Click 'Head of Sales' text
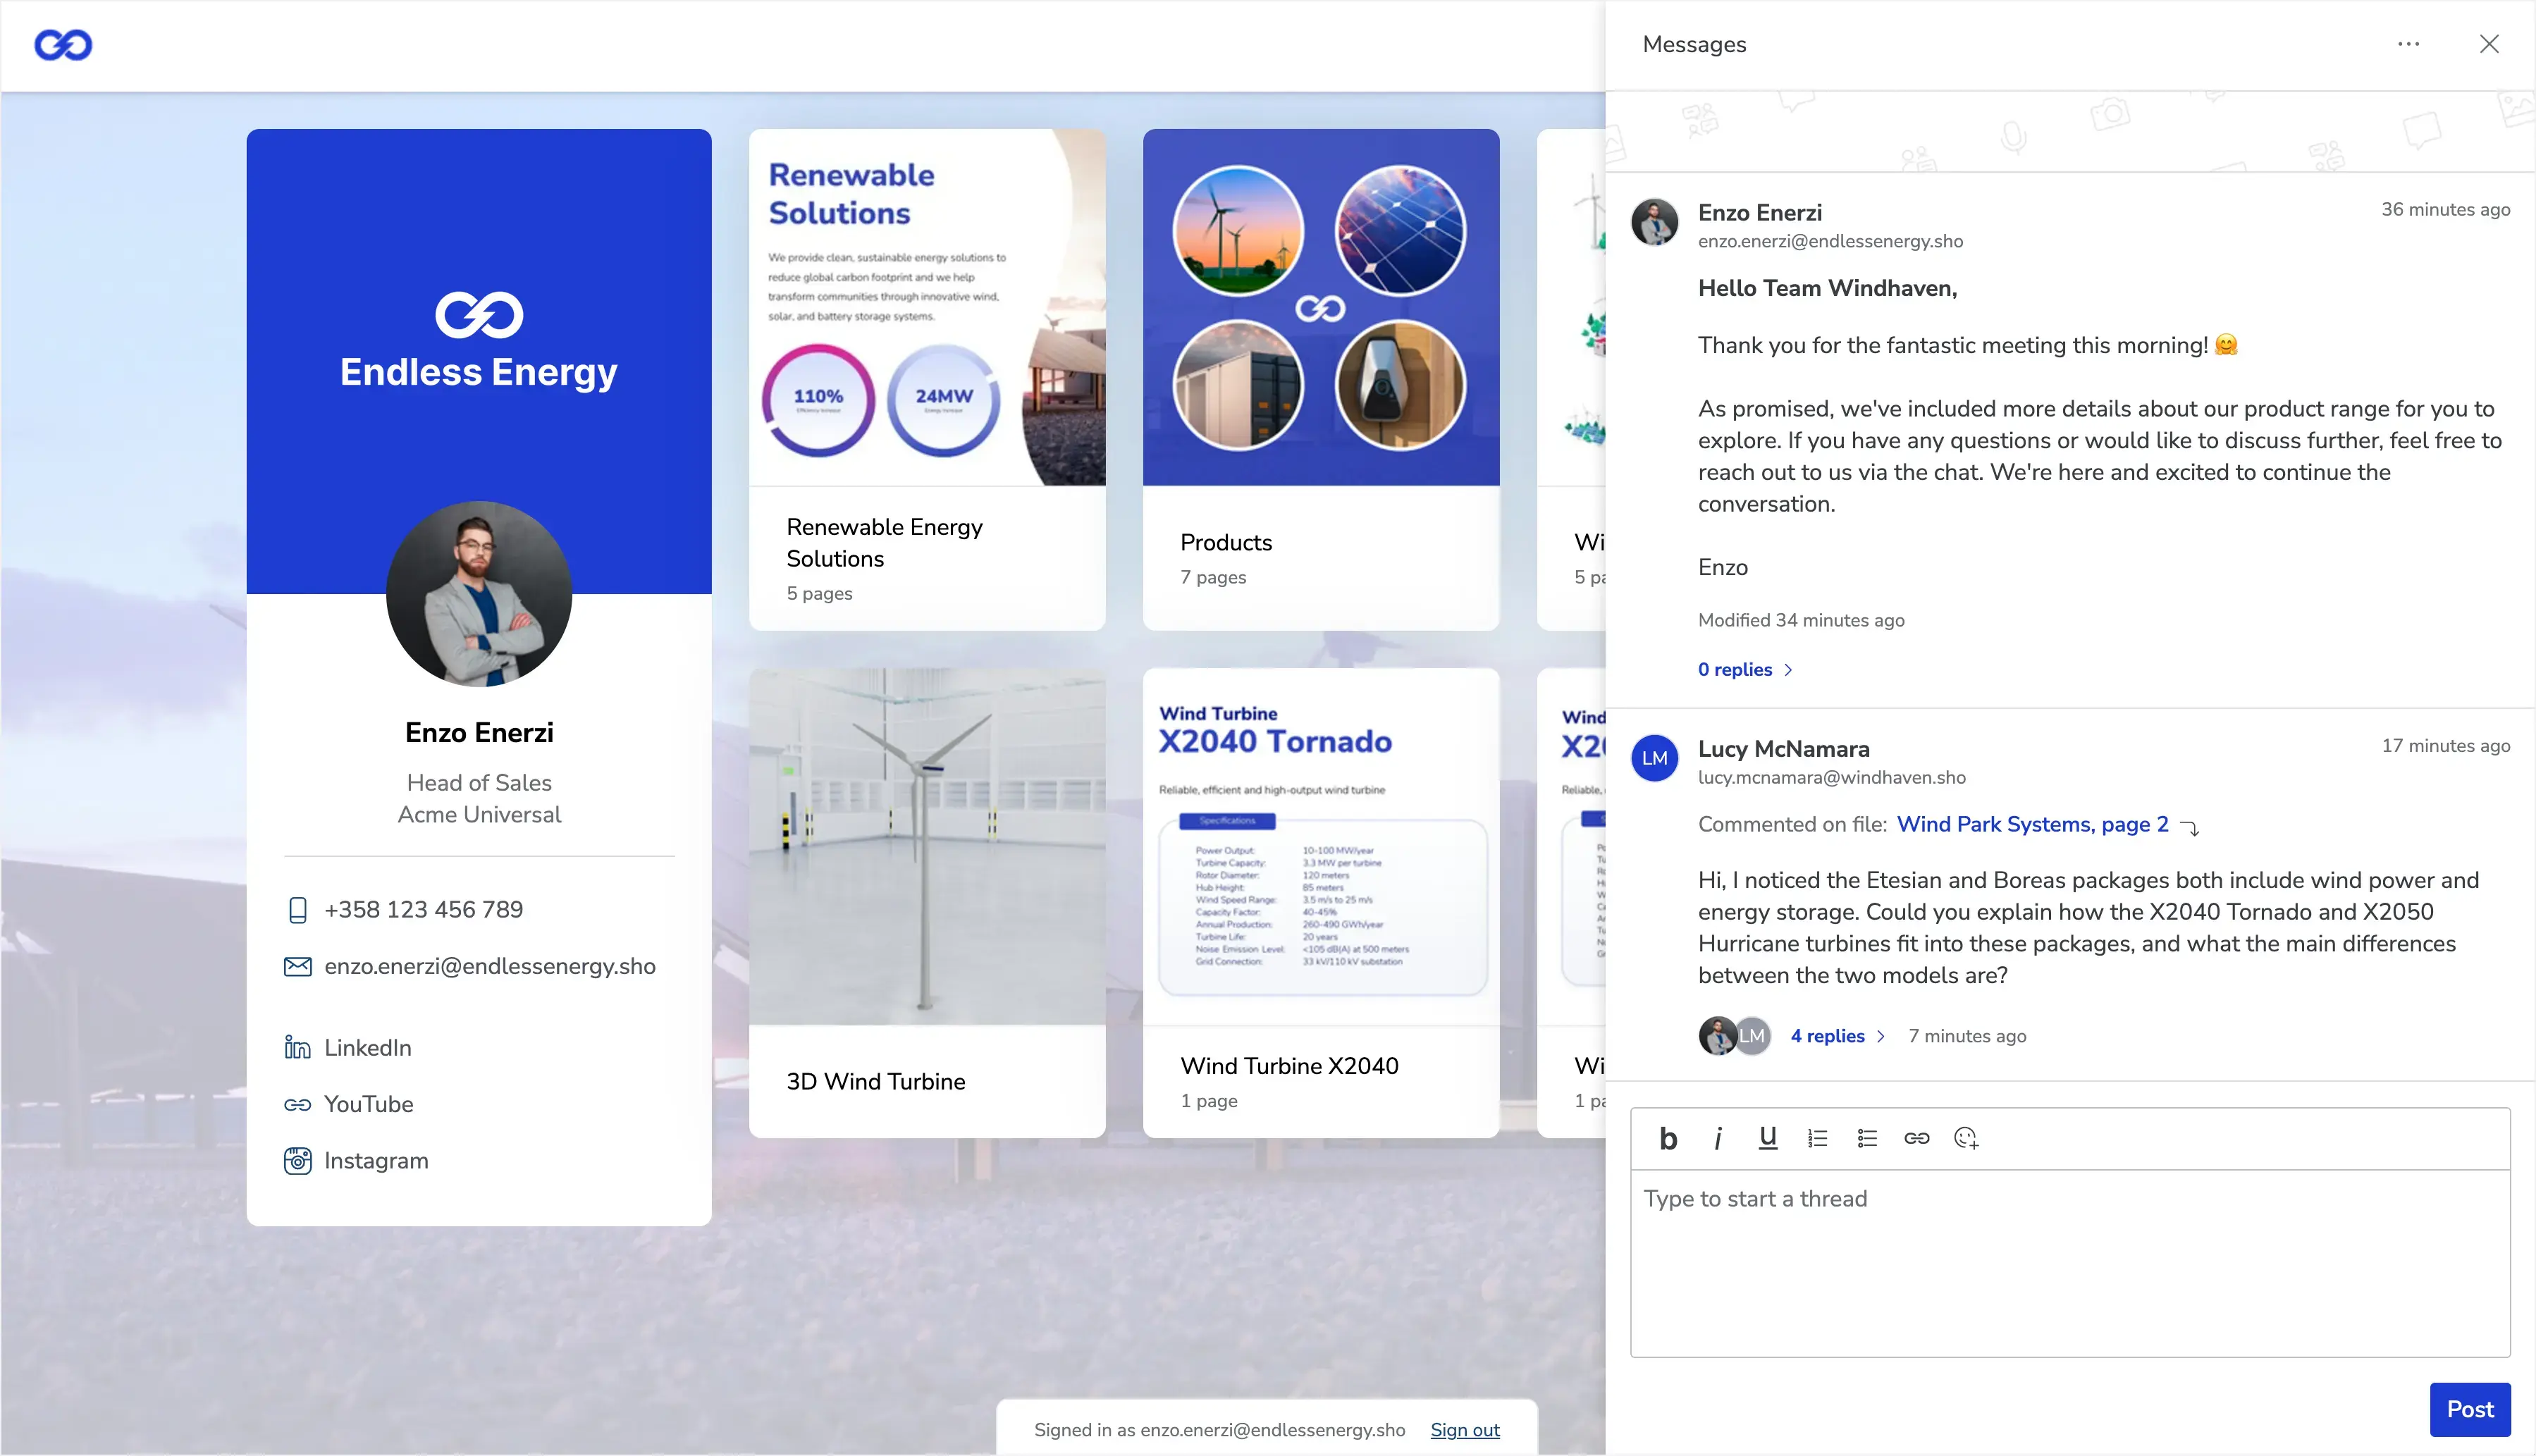The width and height of the screenshot is (2536, 1456). tap(479, 782)
